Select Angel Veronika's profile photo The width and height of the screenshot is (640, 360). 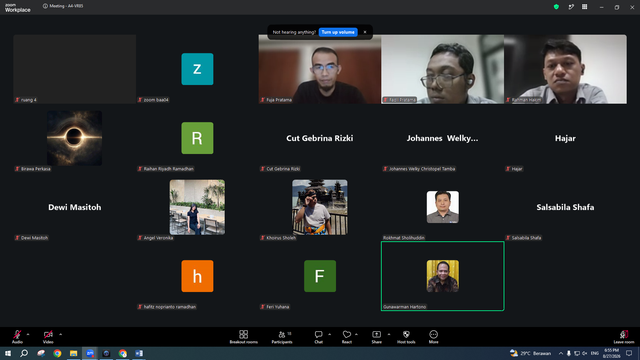(197, 207)
